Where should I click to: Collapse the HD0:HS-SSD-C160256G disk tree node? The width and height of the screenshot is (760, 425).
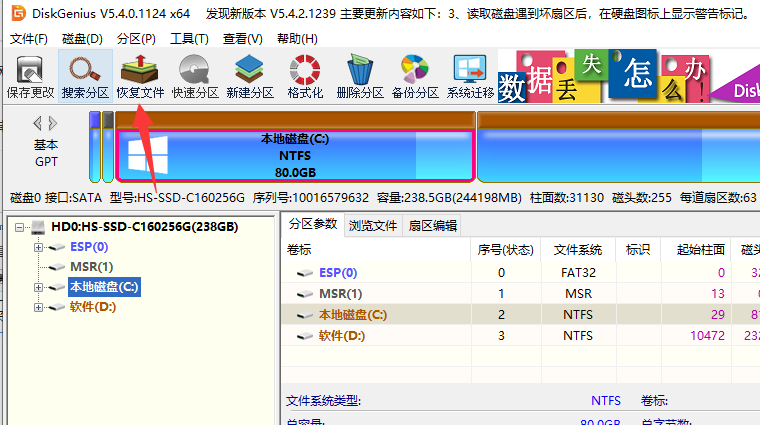(x=21, y=227)
